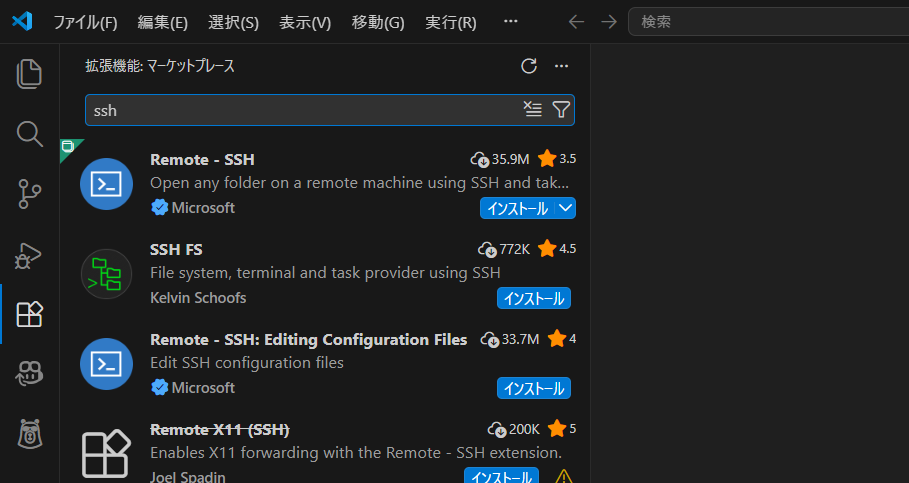Click the Joel Spadin publisher name
The height and width of the screenshot is (483, 909).
click(x=187, y=477)
